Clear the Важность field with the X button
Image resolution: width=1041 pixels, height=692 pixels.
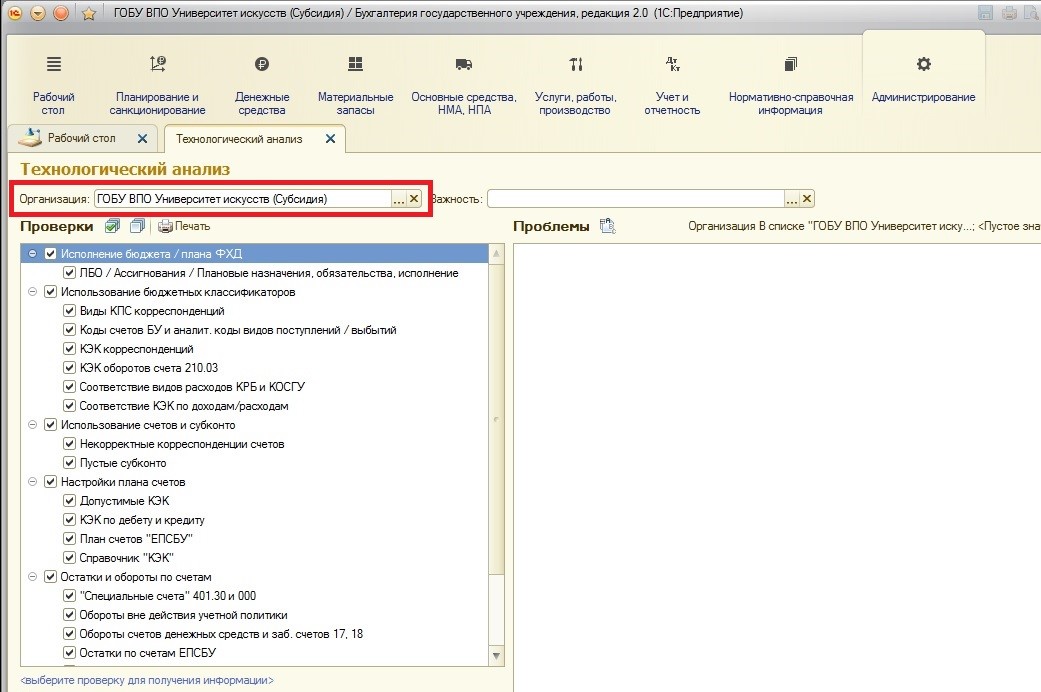coord(807,199)
